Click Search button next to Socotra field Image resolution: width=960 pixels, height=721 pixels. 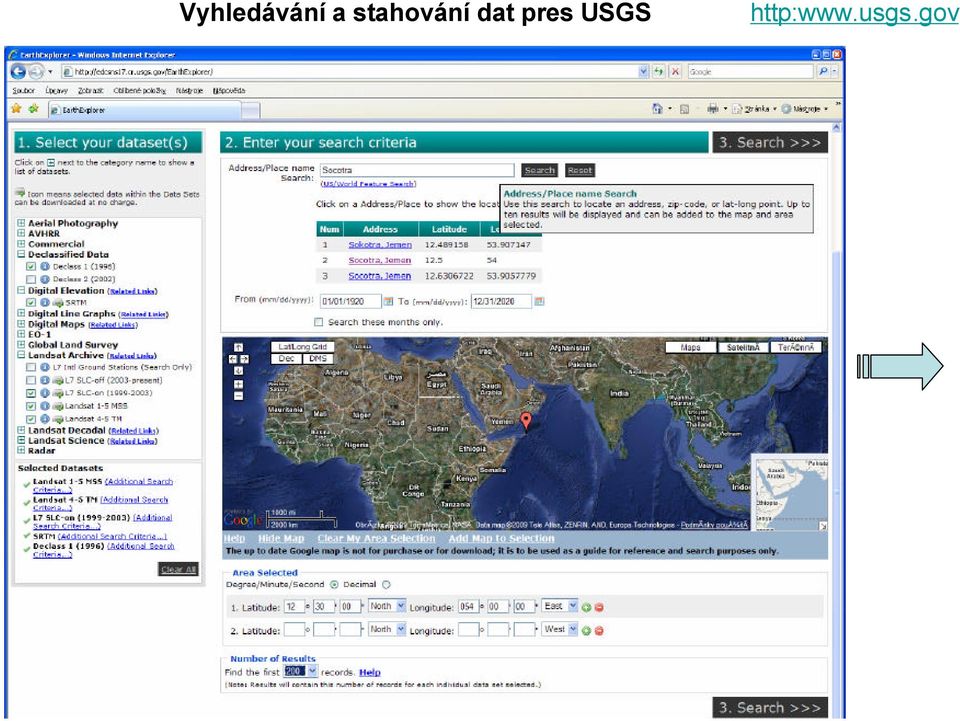click(x=539, y=170)
